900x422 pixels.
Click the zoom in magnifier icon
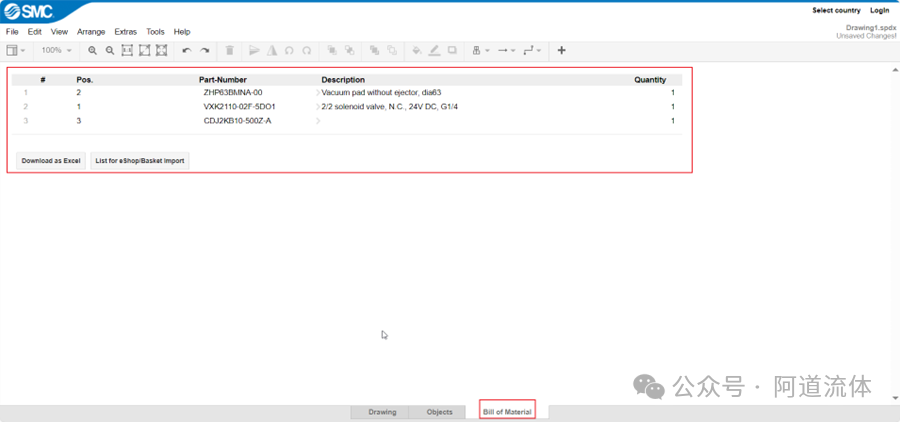coord(92,51)
